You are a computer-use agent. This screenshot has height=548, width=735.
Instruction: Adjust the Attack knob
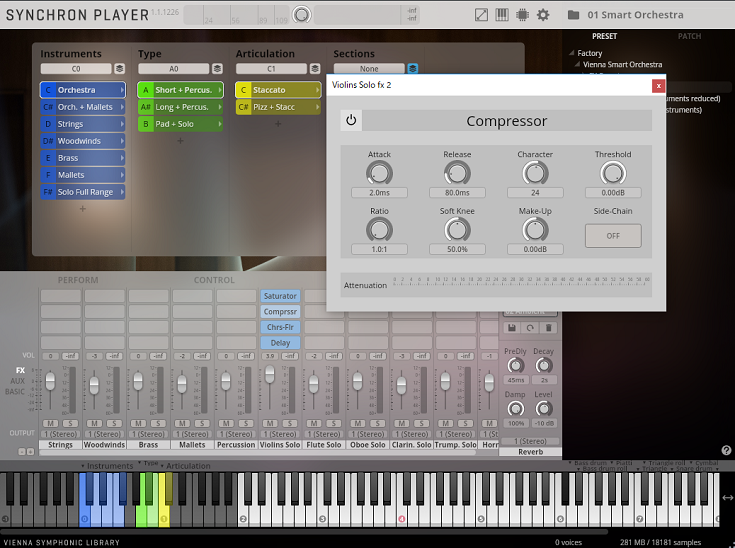tap(379, 173)
